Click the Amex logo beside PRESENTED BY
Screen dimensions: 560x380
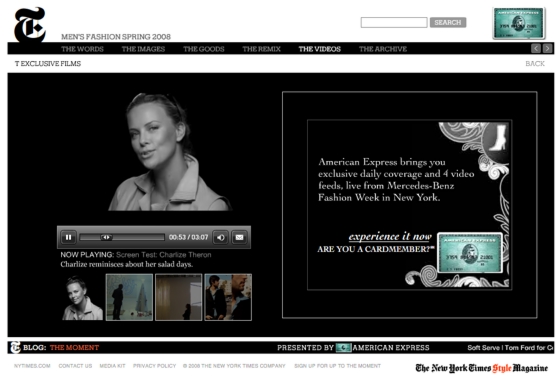click(344, 348)
